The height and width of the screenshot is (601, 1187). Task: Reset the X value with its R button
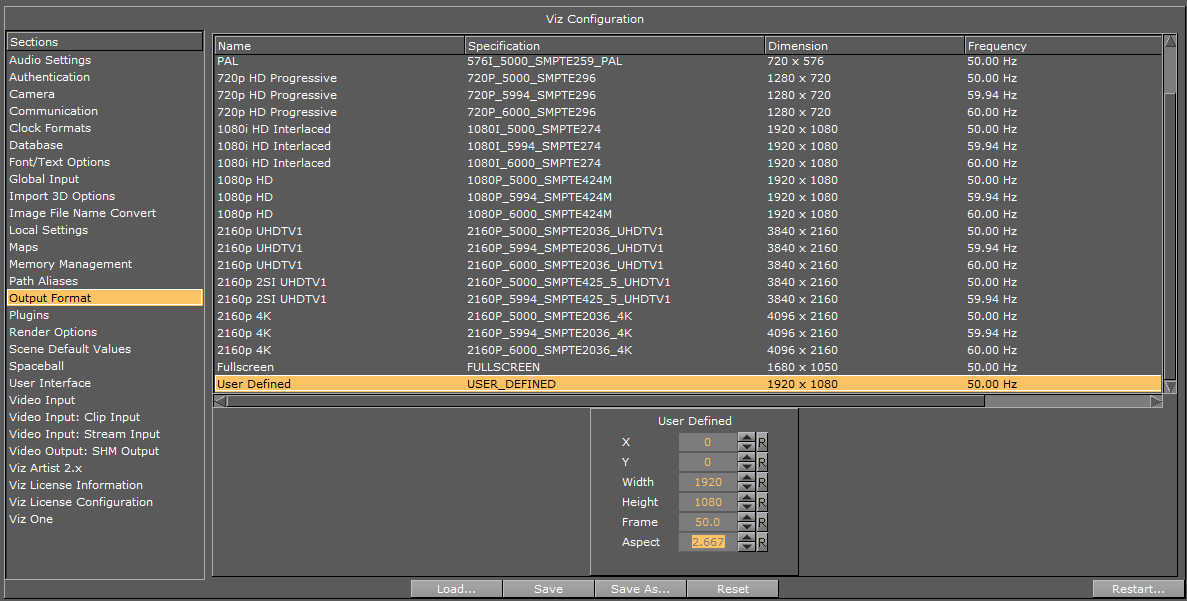coord(762,442)
